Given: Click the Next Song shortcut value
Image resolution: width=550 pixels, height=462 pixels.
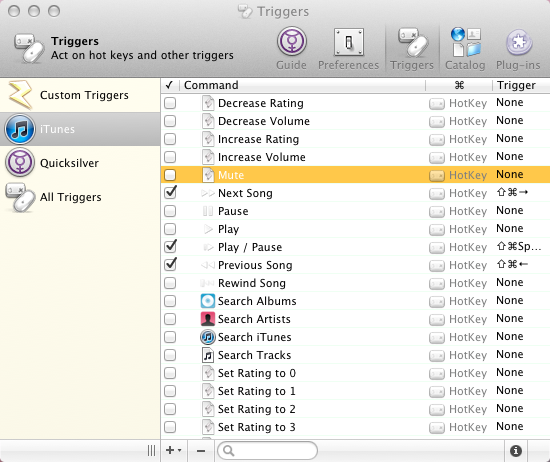Looking at the screenshot, I should pos(512,192).
